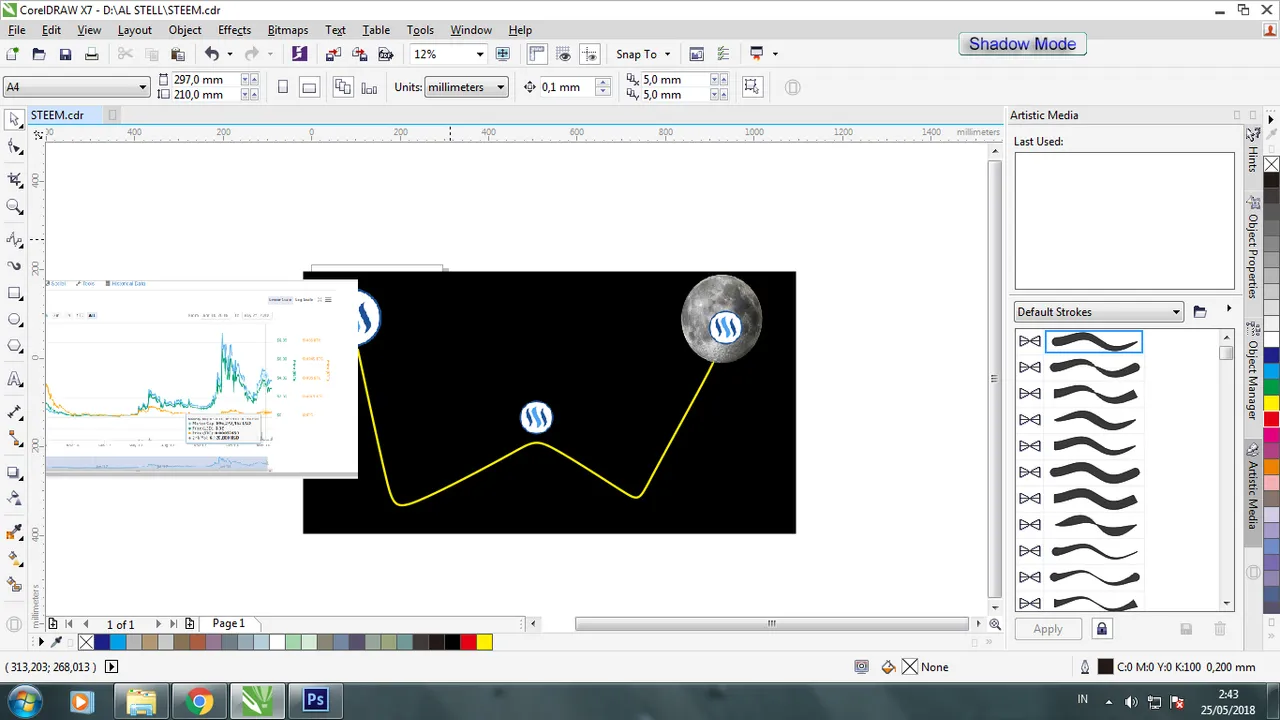Viewport: 1280px width, 720px height.
Task: Select the Interactive Fill tool
Action: click(15, 558)
